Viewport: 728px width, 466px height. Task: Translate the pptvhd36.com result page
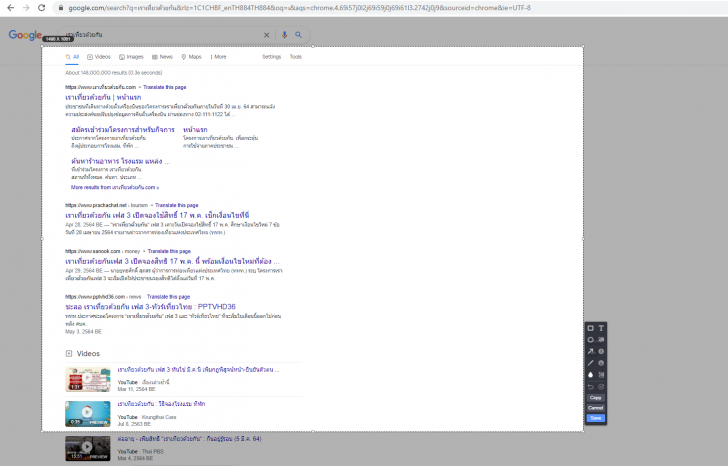(x=169, y=297)
